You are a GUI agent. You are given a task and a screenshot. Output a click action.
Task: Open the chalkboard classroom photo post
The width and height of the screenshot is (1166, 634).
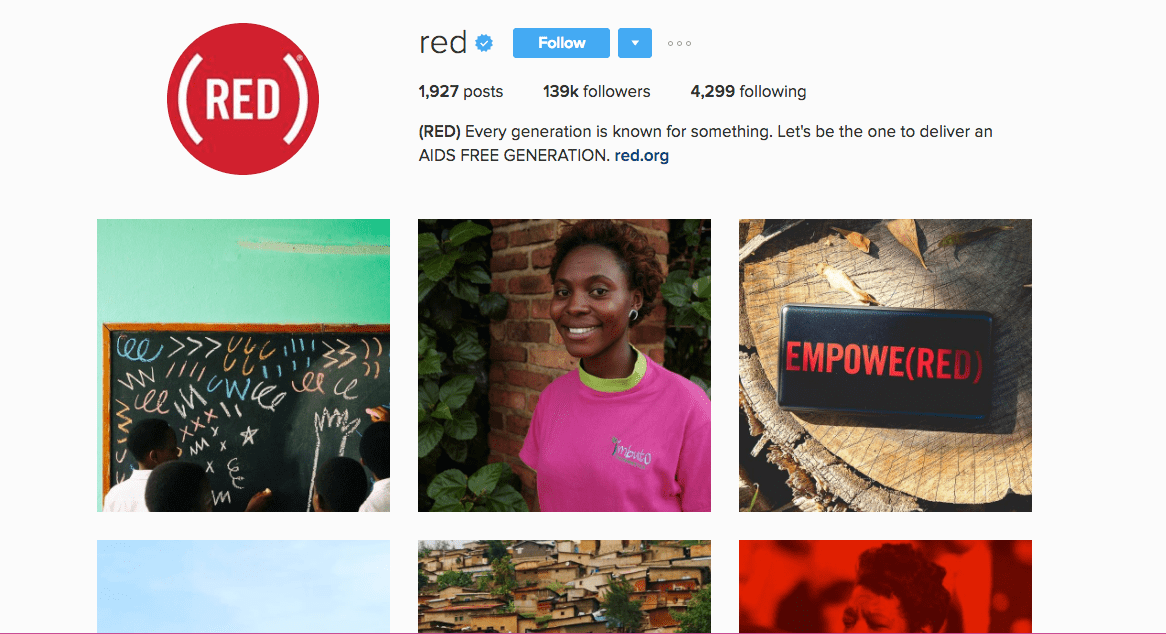pyautogui.click(x=243, y=365)
